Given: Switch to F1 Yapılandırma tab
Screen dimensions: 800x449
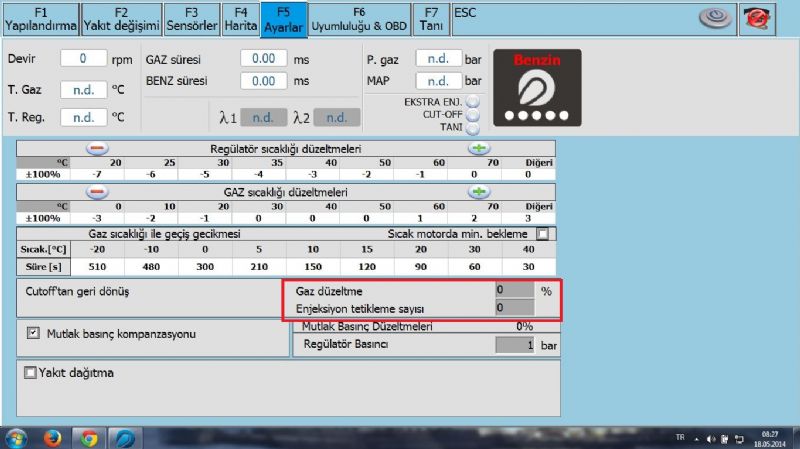Looking at the screenshot, I should (x=40, y=19).
